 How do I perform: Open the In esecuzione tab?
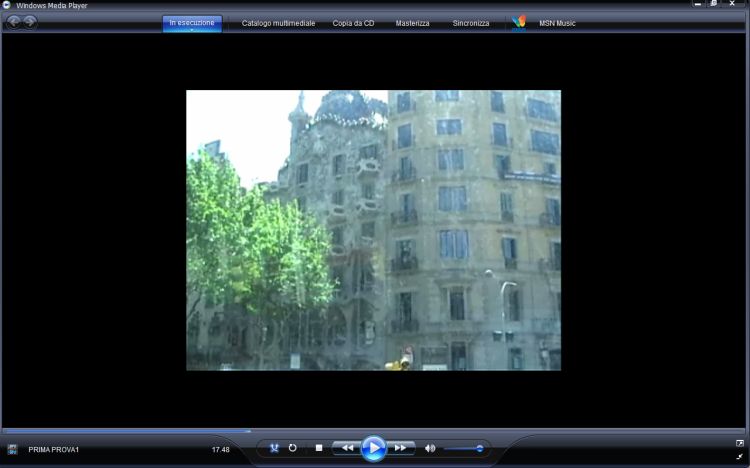click(192, 21)
